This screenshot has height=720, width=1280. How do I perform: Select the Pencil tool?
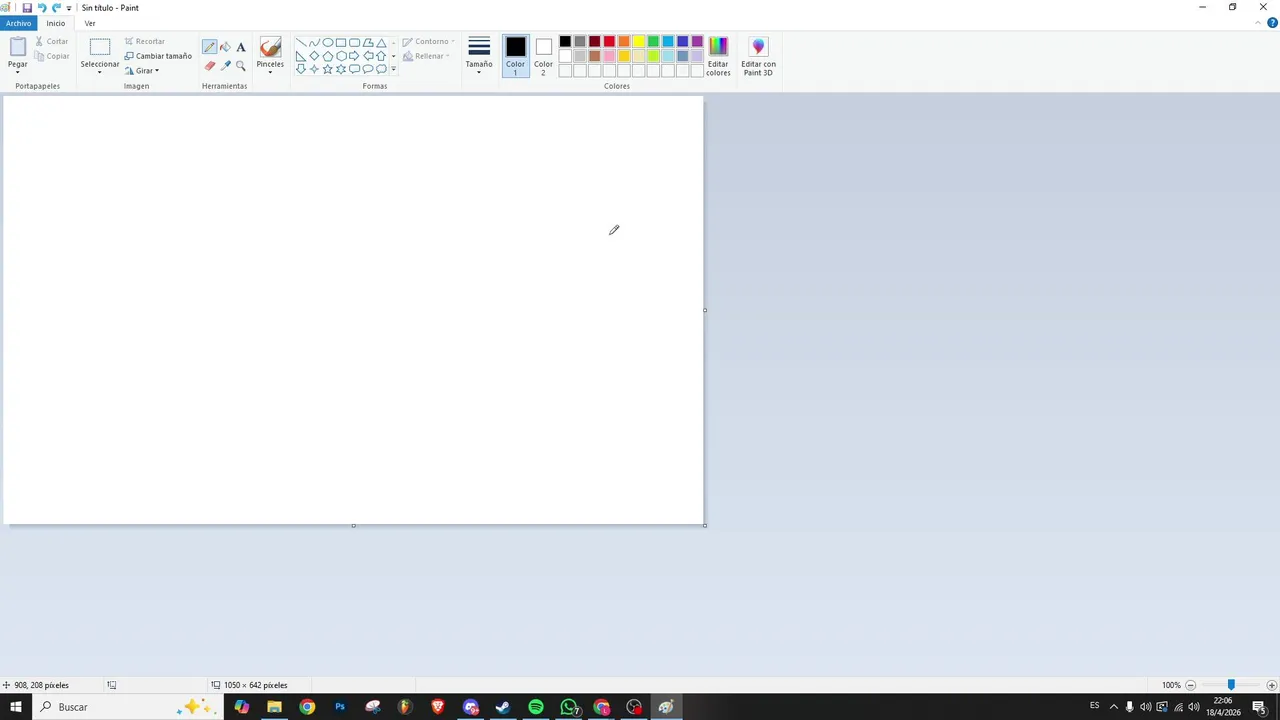[209, 47]
